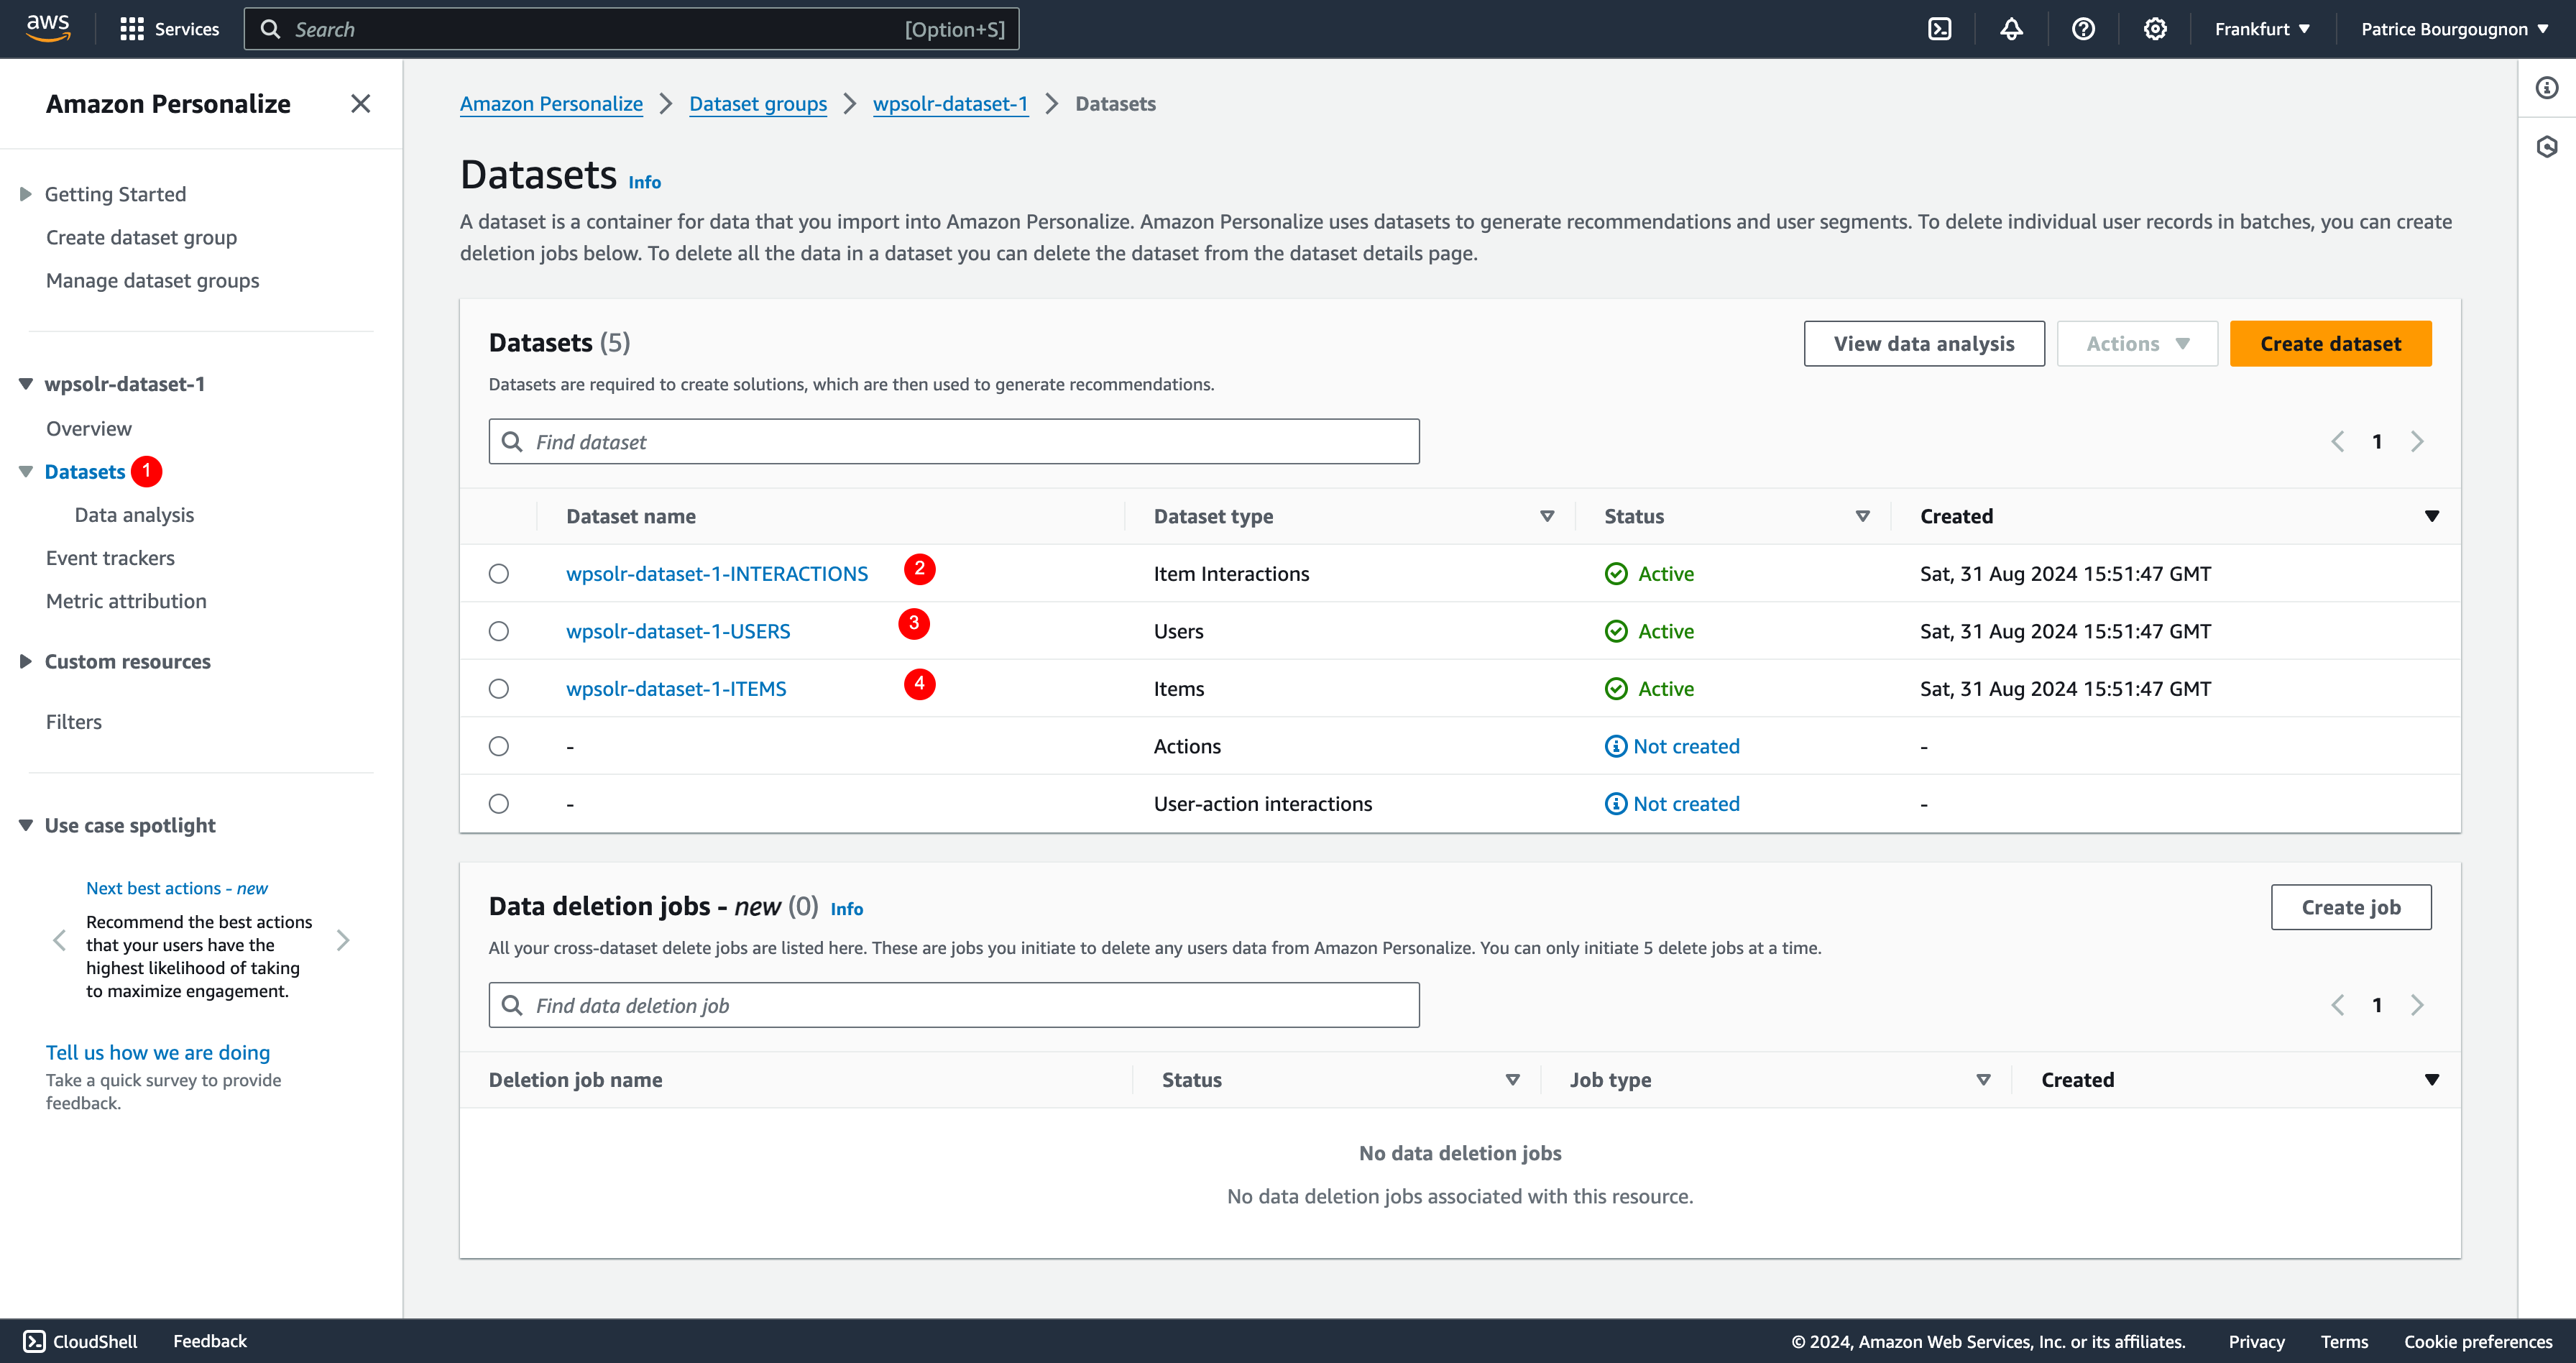Select the User-action interactions radio button

click(499, 804)
